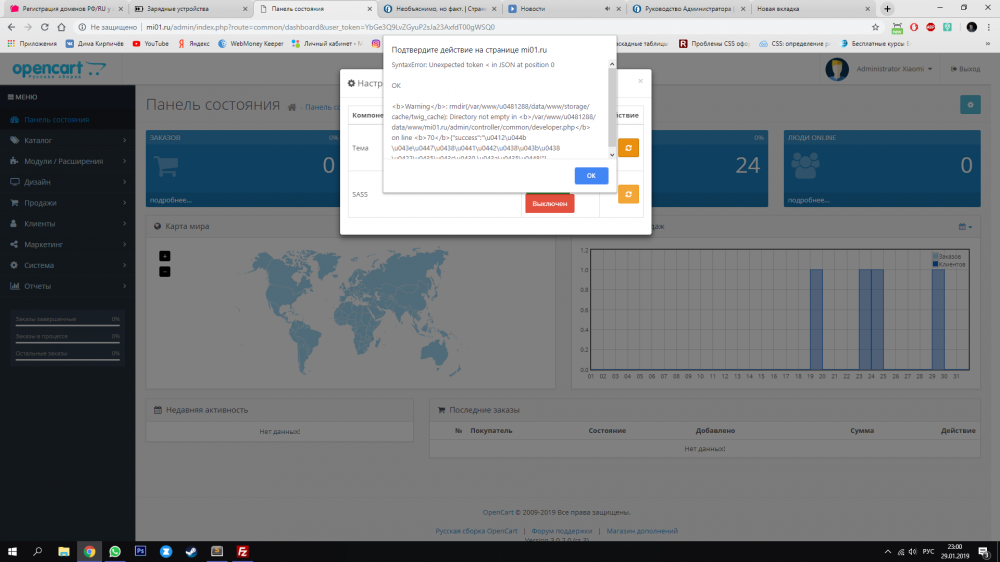Open the Administrator Xiaomi user dropdown

click(x=879, y=69)
